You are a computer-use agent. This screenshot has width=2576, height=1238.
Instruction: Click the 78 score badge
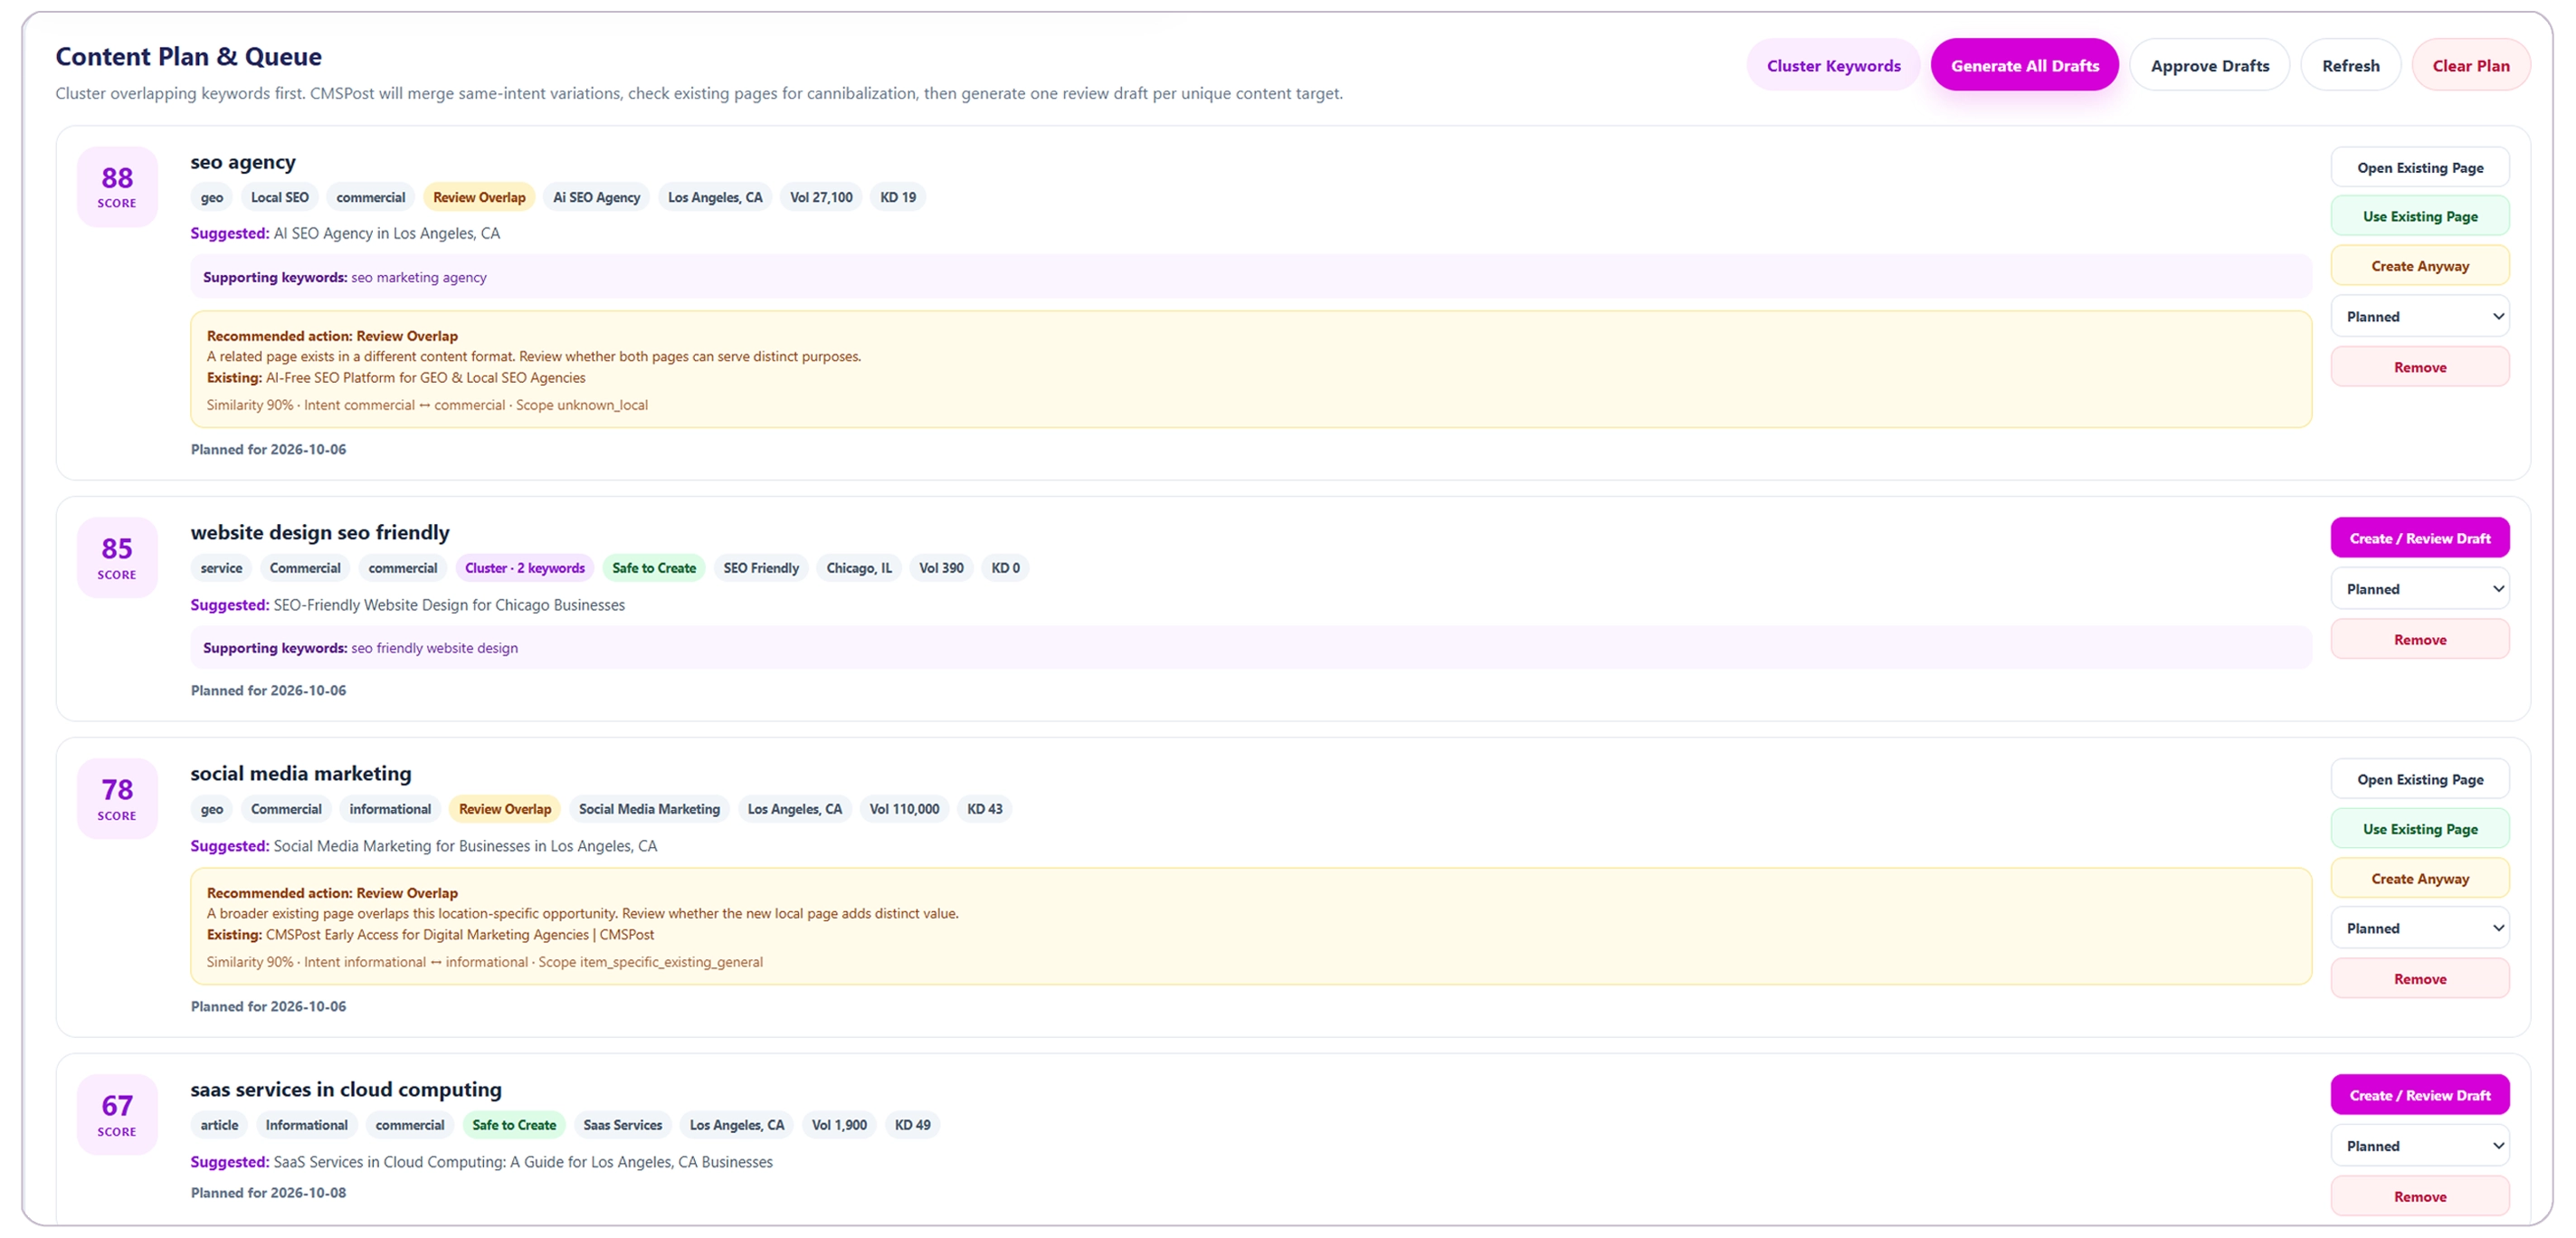117,799
